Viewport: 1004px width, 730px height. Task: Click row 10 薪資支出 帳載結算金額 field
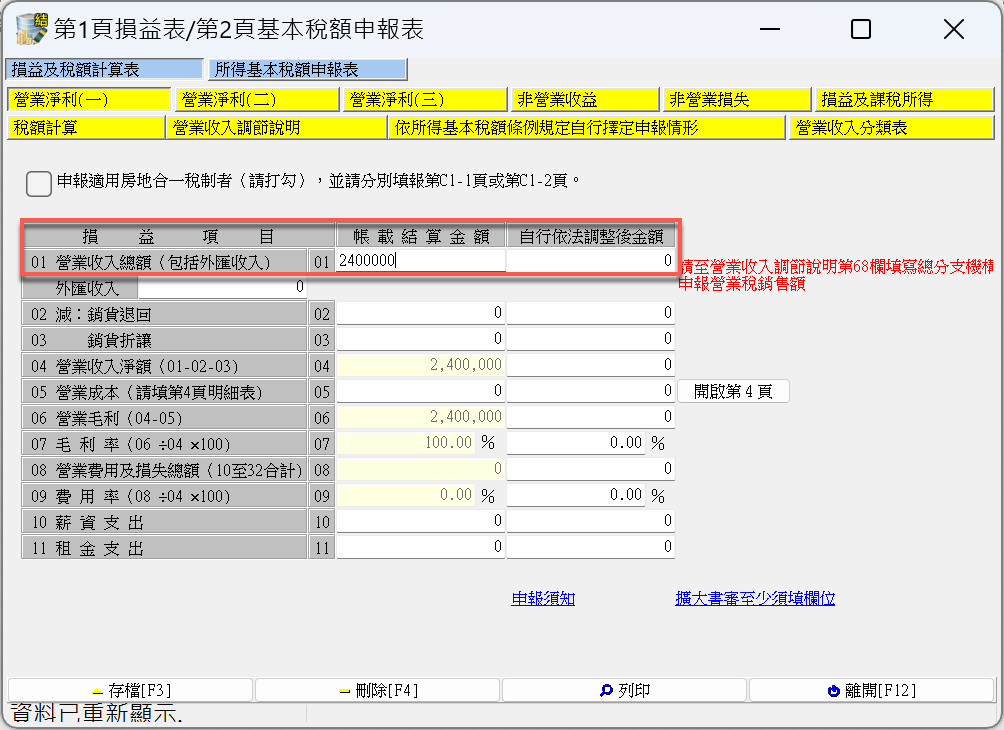pyautogui.click(x=421, y=521)
